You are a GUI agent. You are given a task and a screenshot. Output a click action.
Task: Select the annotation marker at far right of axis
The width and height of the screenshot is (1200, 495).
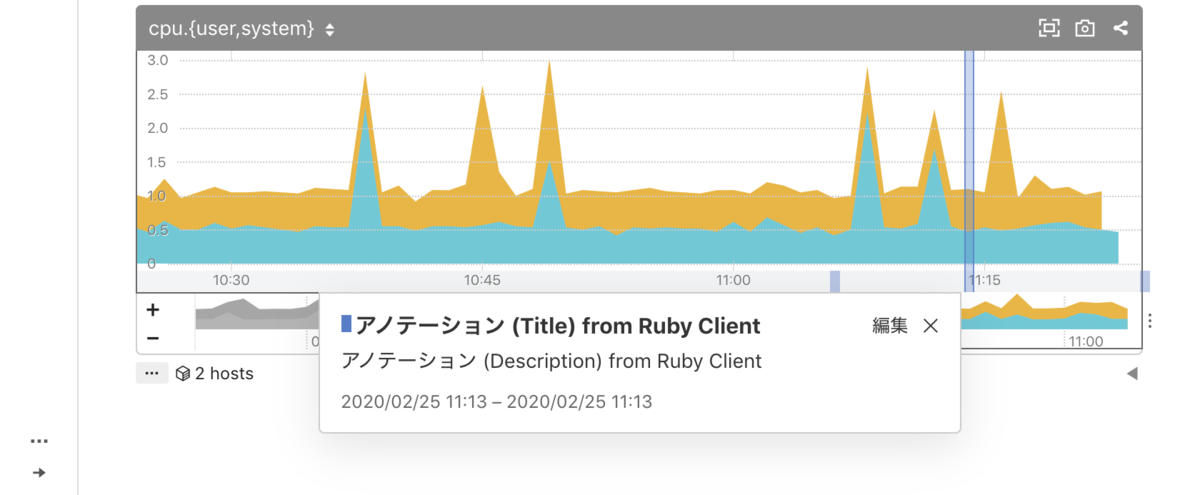point(1145,281)
